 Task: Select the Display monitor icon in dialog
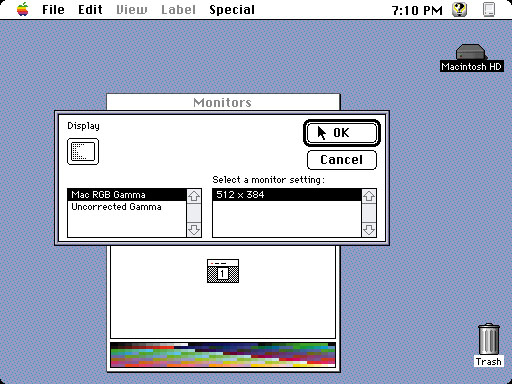[83, 152]
